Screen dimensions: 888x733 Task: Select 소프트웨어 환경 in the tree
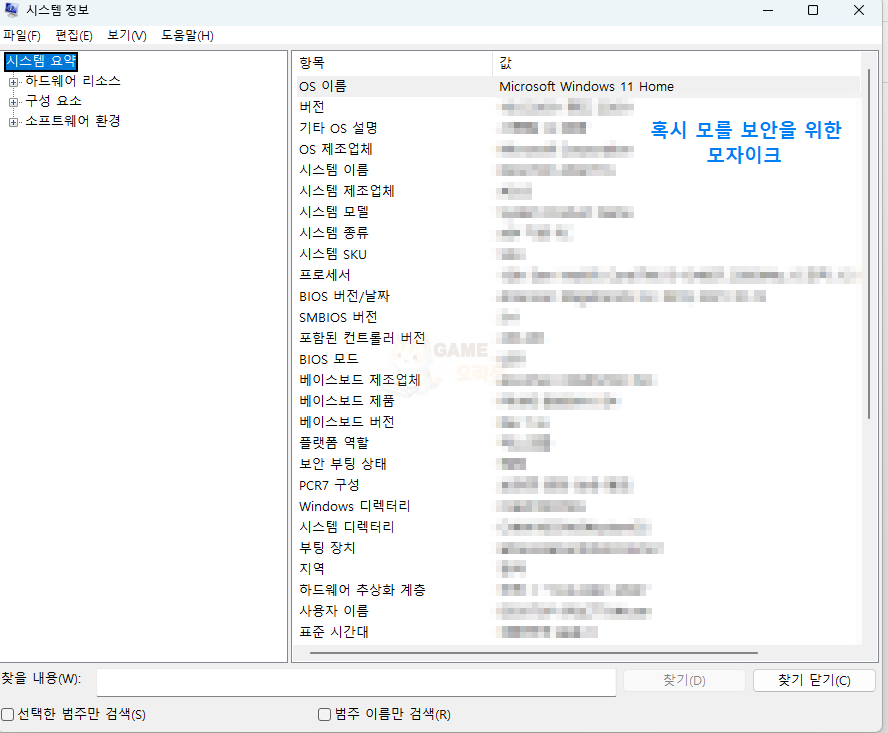pos(73,121)
